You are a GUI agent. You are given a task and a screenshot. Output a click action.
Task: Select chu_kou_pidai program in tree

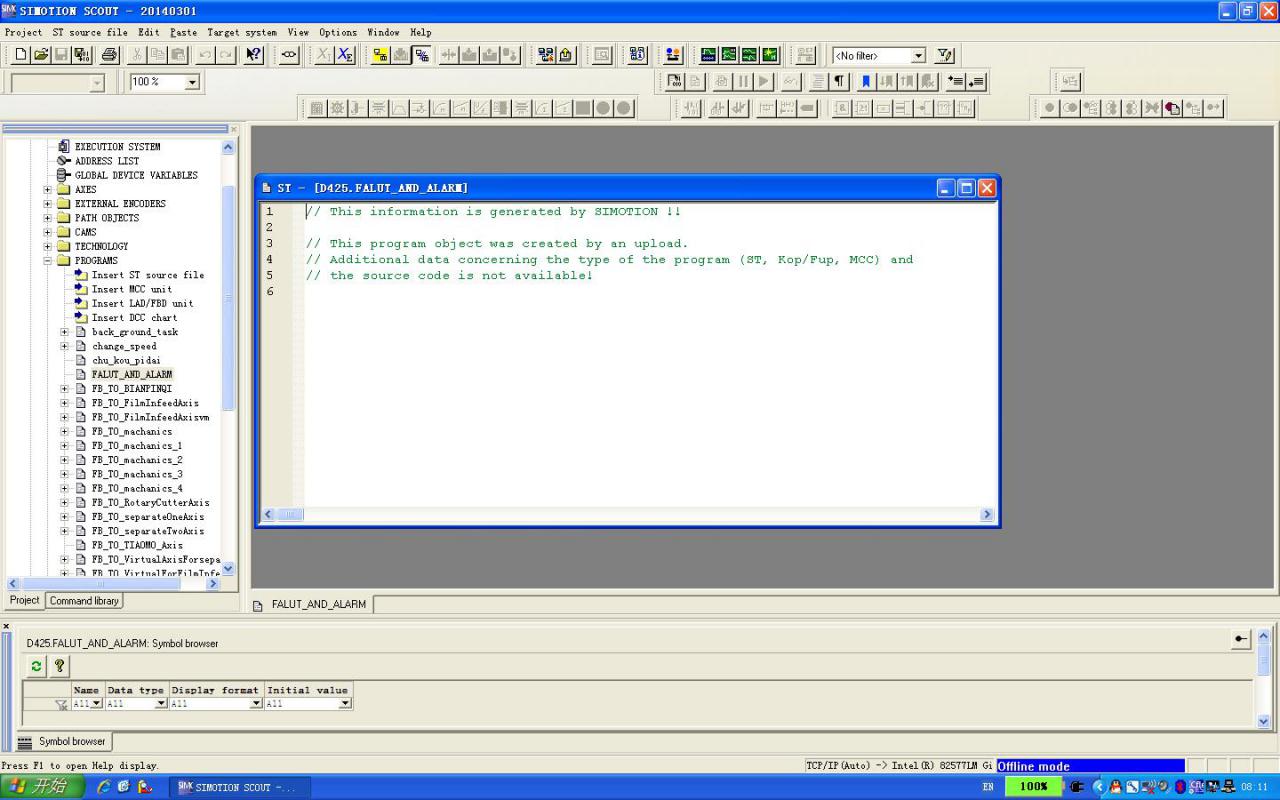click(x=126, y=361)
